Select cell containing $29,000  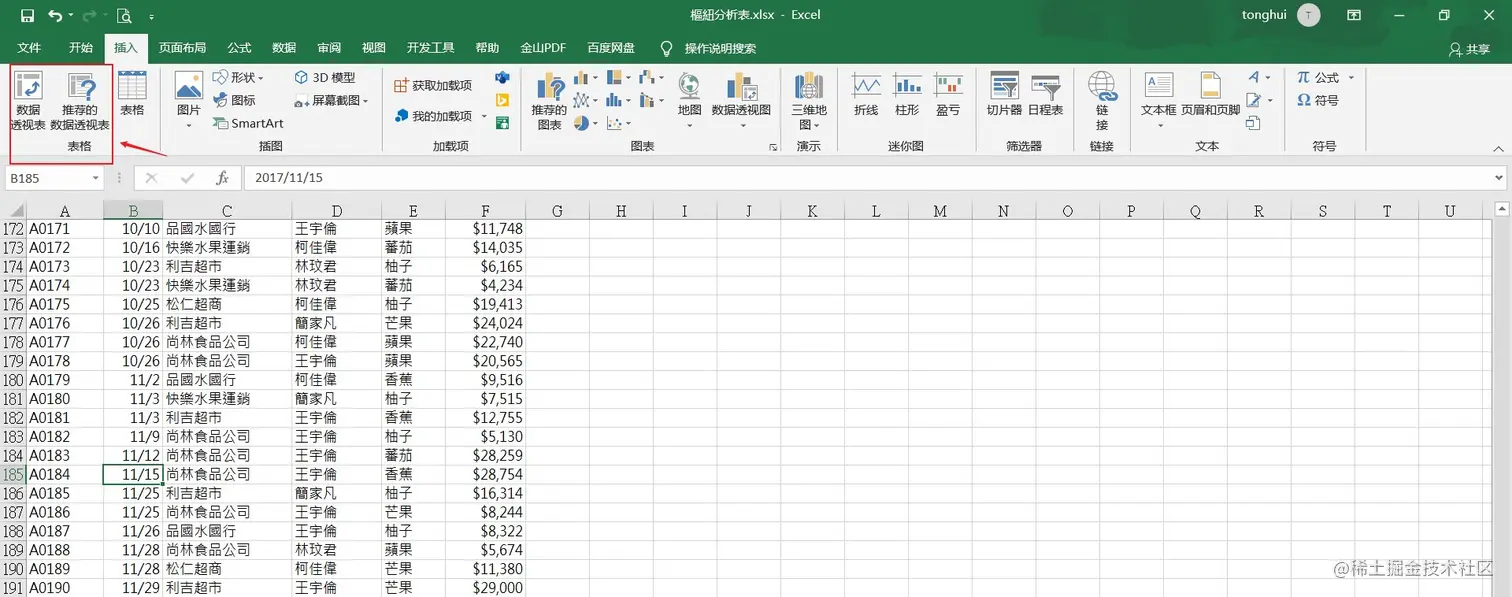tap(485, 588)
